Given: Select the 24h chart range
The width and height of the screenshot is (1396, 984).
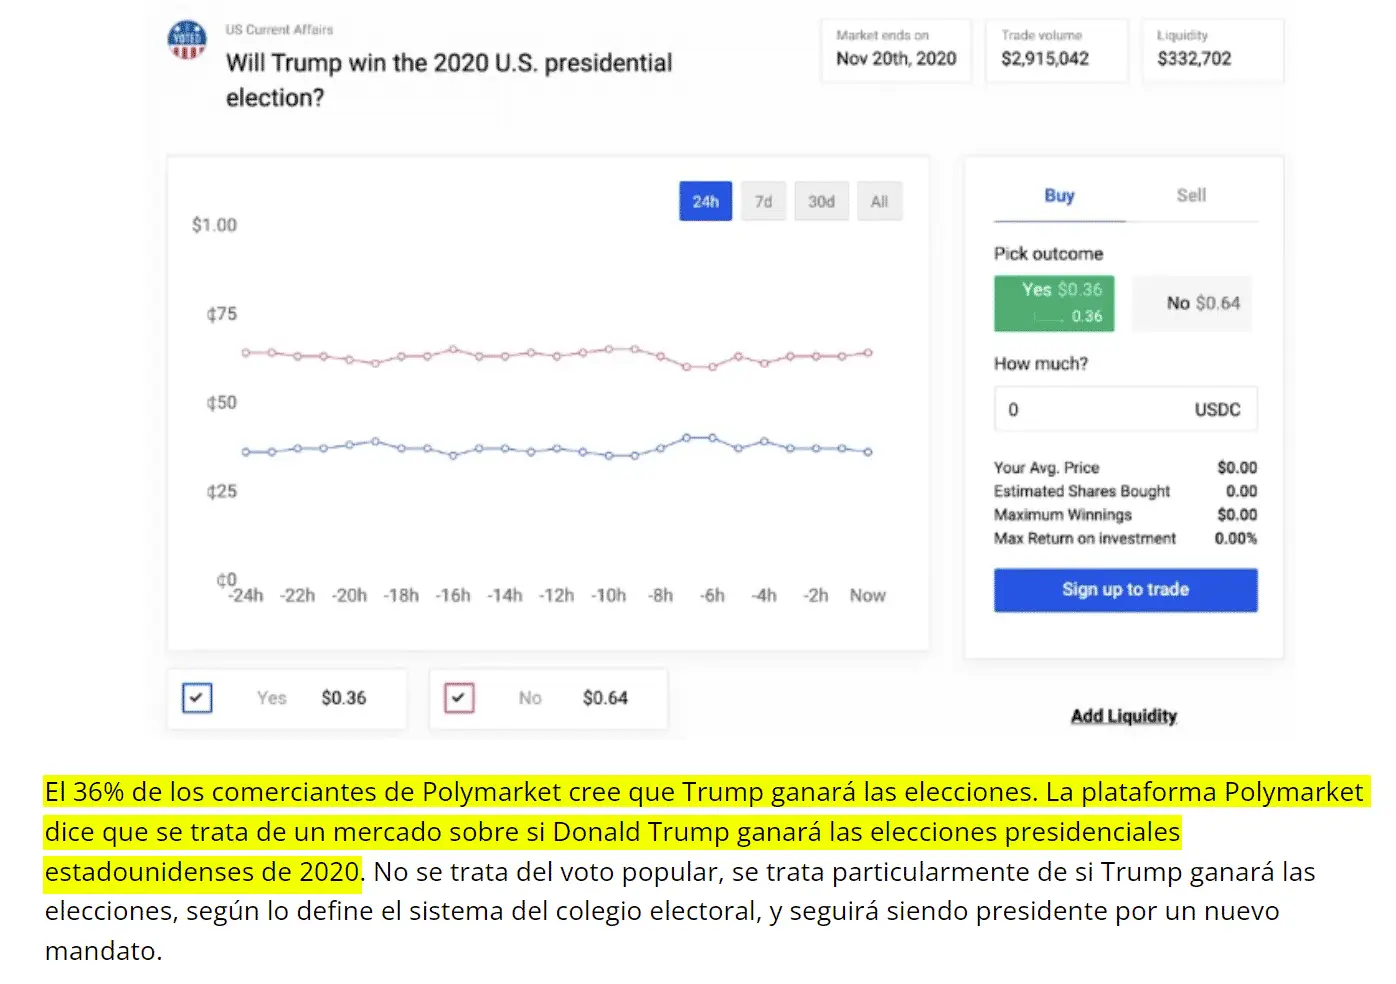Looking at the screenshot, I should pos(705,201).
